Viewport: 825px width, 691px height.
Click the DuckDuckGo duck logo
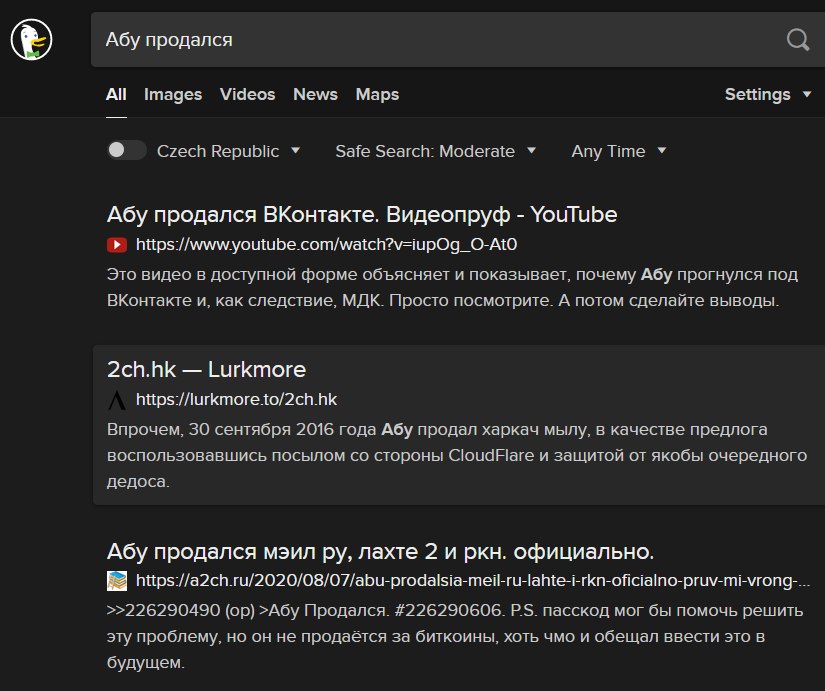[32, 39]
